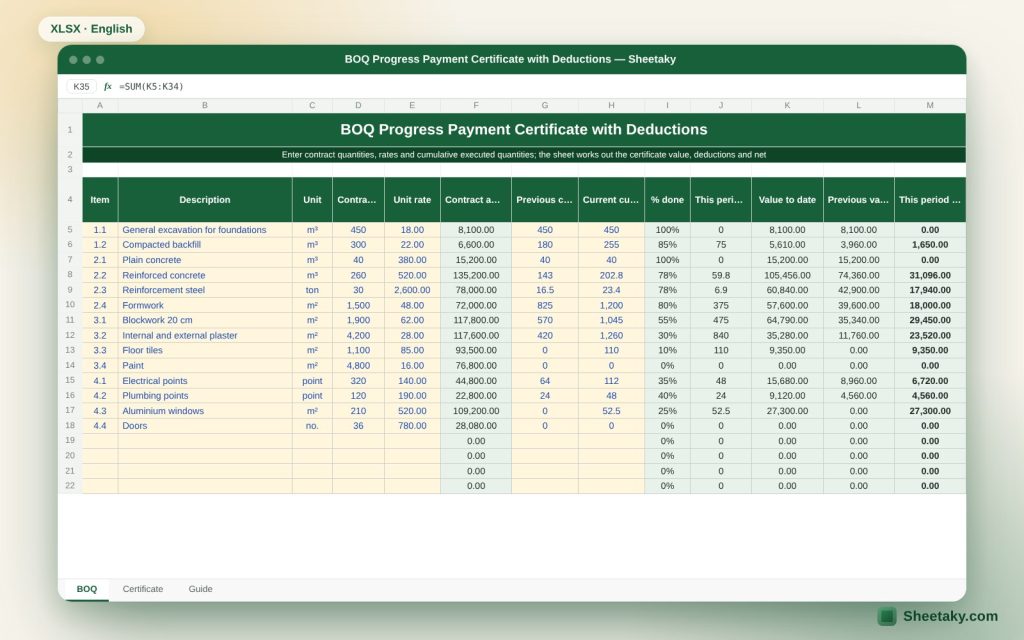The height and width of the screenshot is (640, 1024).
Task: Click current cumulative quantity 202.8
Action: tap(611, 276)
